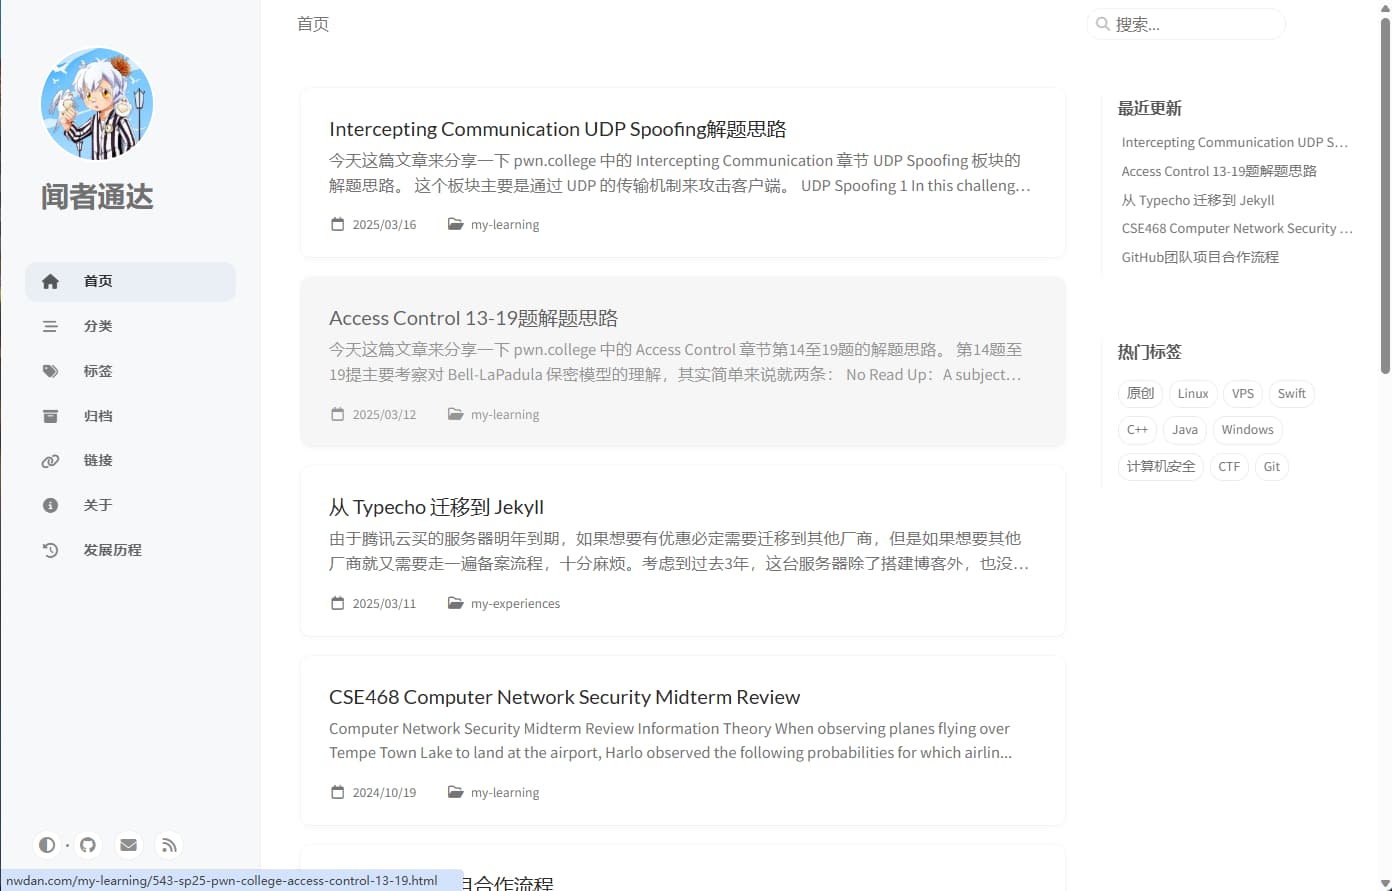Click the folder icon beside my-experiences

[x=455, y=602]
